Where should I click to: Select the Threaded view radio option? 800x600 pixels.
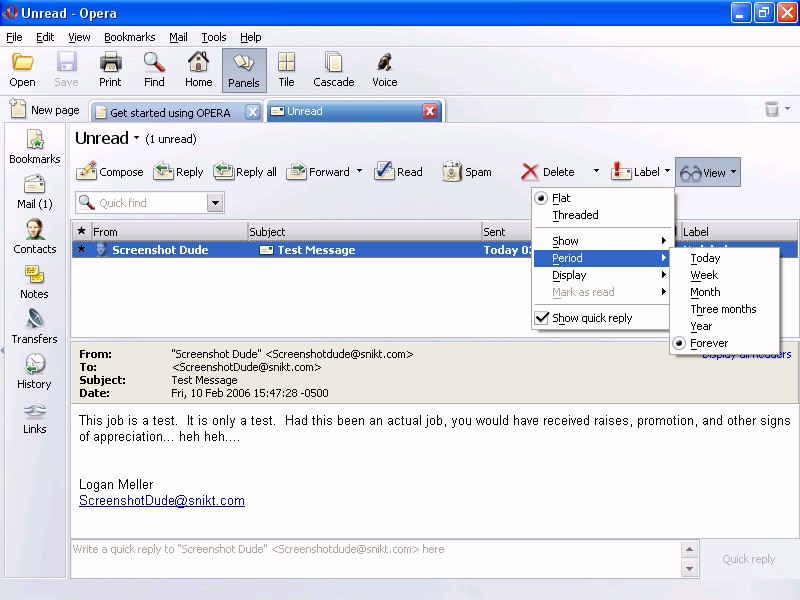[x=575, y=215]
